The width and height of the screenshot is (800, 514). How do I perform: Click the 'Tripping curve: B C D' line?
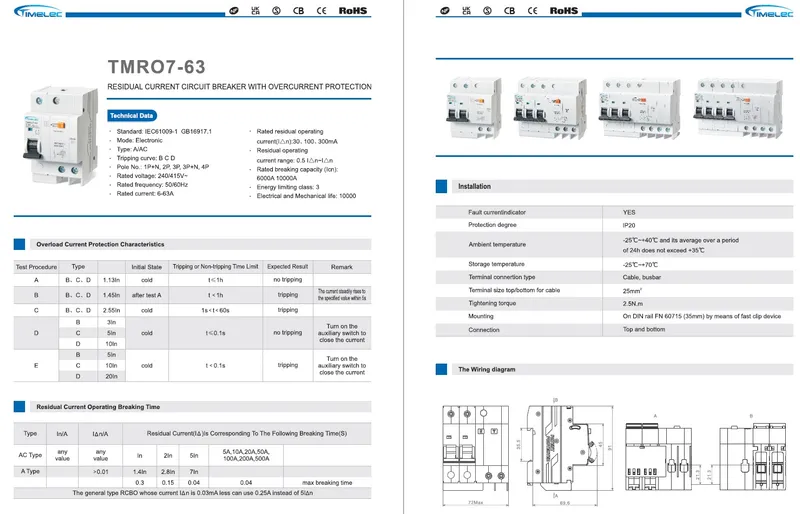pyautogui.click(x=145, y=158)
